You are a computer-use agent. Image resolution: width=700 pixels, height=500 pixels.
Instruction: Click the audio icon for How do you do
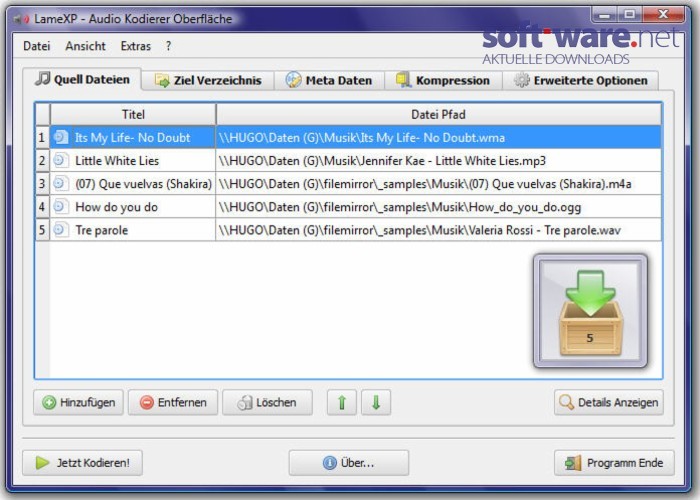click(x=61, y=207)
